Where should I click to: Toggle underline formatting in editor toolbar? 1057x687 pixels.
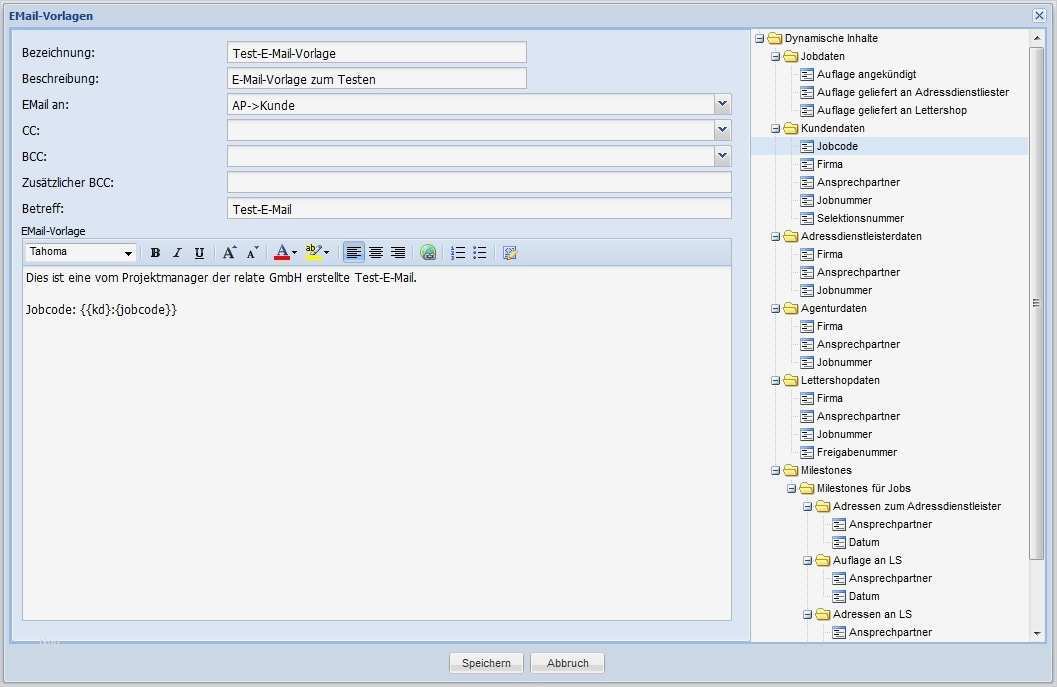(200, 253)
